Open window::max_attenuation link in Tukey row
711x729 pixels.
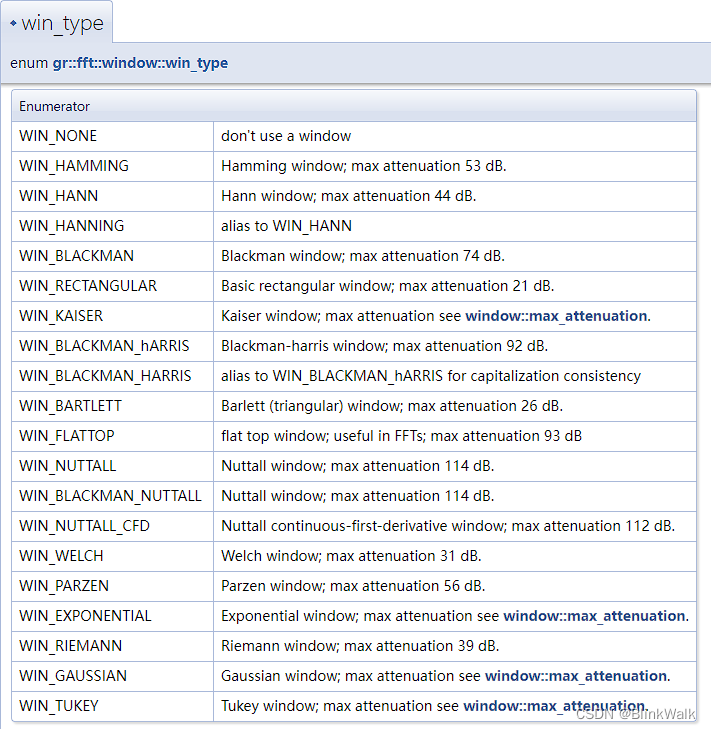[x=554, y=706]
